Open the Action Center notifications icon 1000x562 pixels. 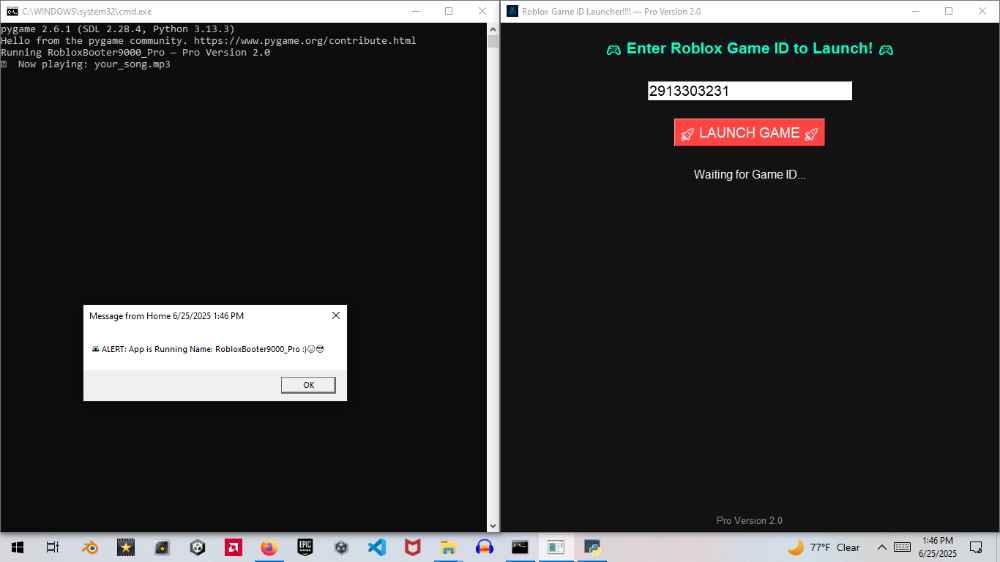click(x=976, y=547)
